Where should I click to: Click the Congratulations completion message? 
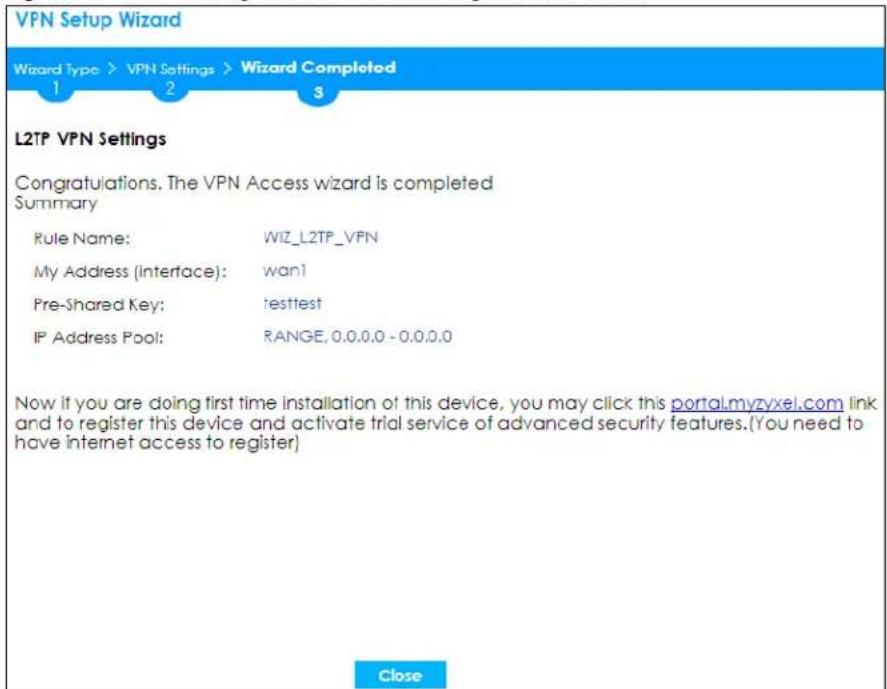pyautogui.click(x=254, y=183)
